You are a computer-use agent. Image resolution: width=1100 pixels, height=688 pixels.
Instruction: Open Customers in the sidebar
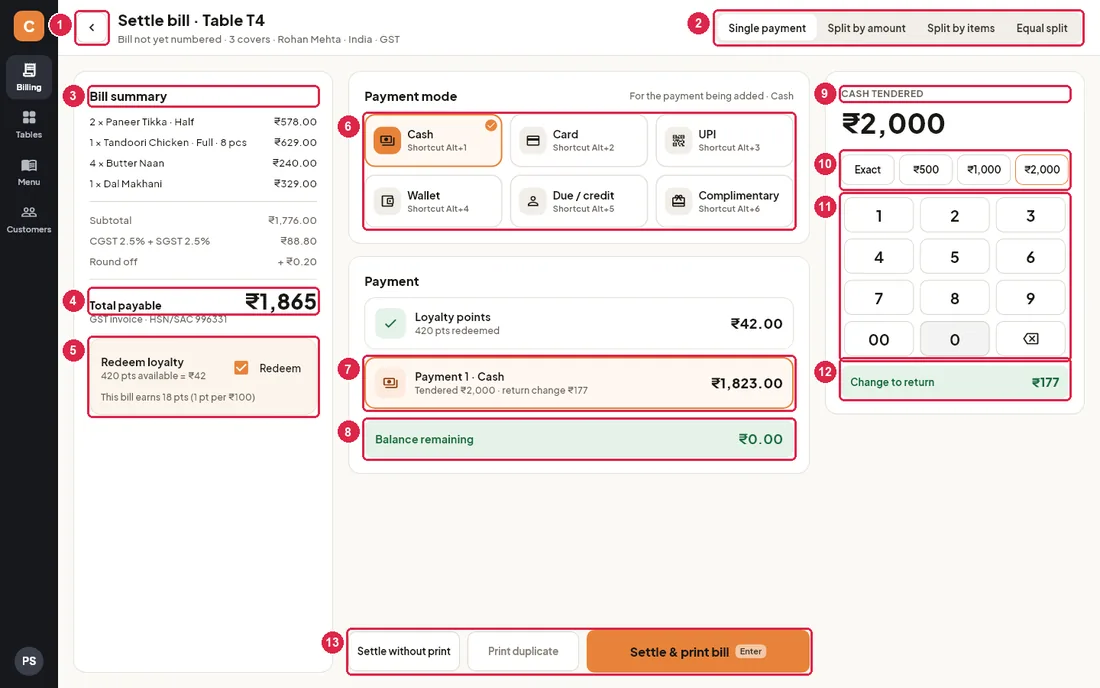29,219
